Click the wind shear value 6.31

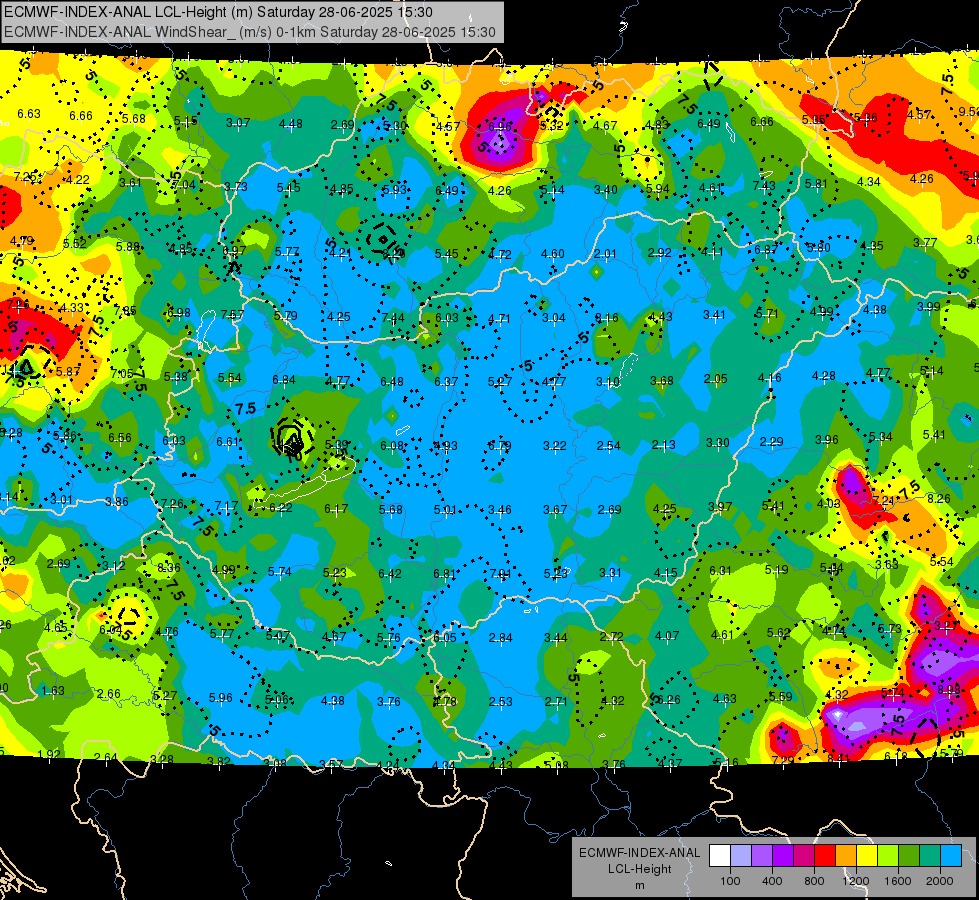click(x=720, y=570)
